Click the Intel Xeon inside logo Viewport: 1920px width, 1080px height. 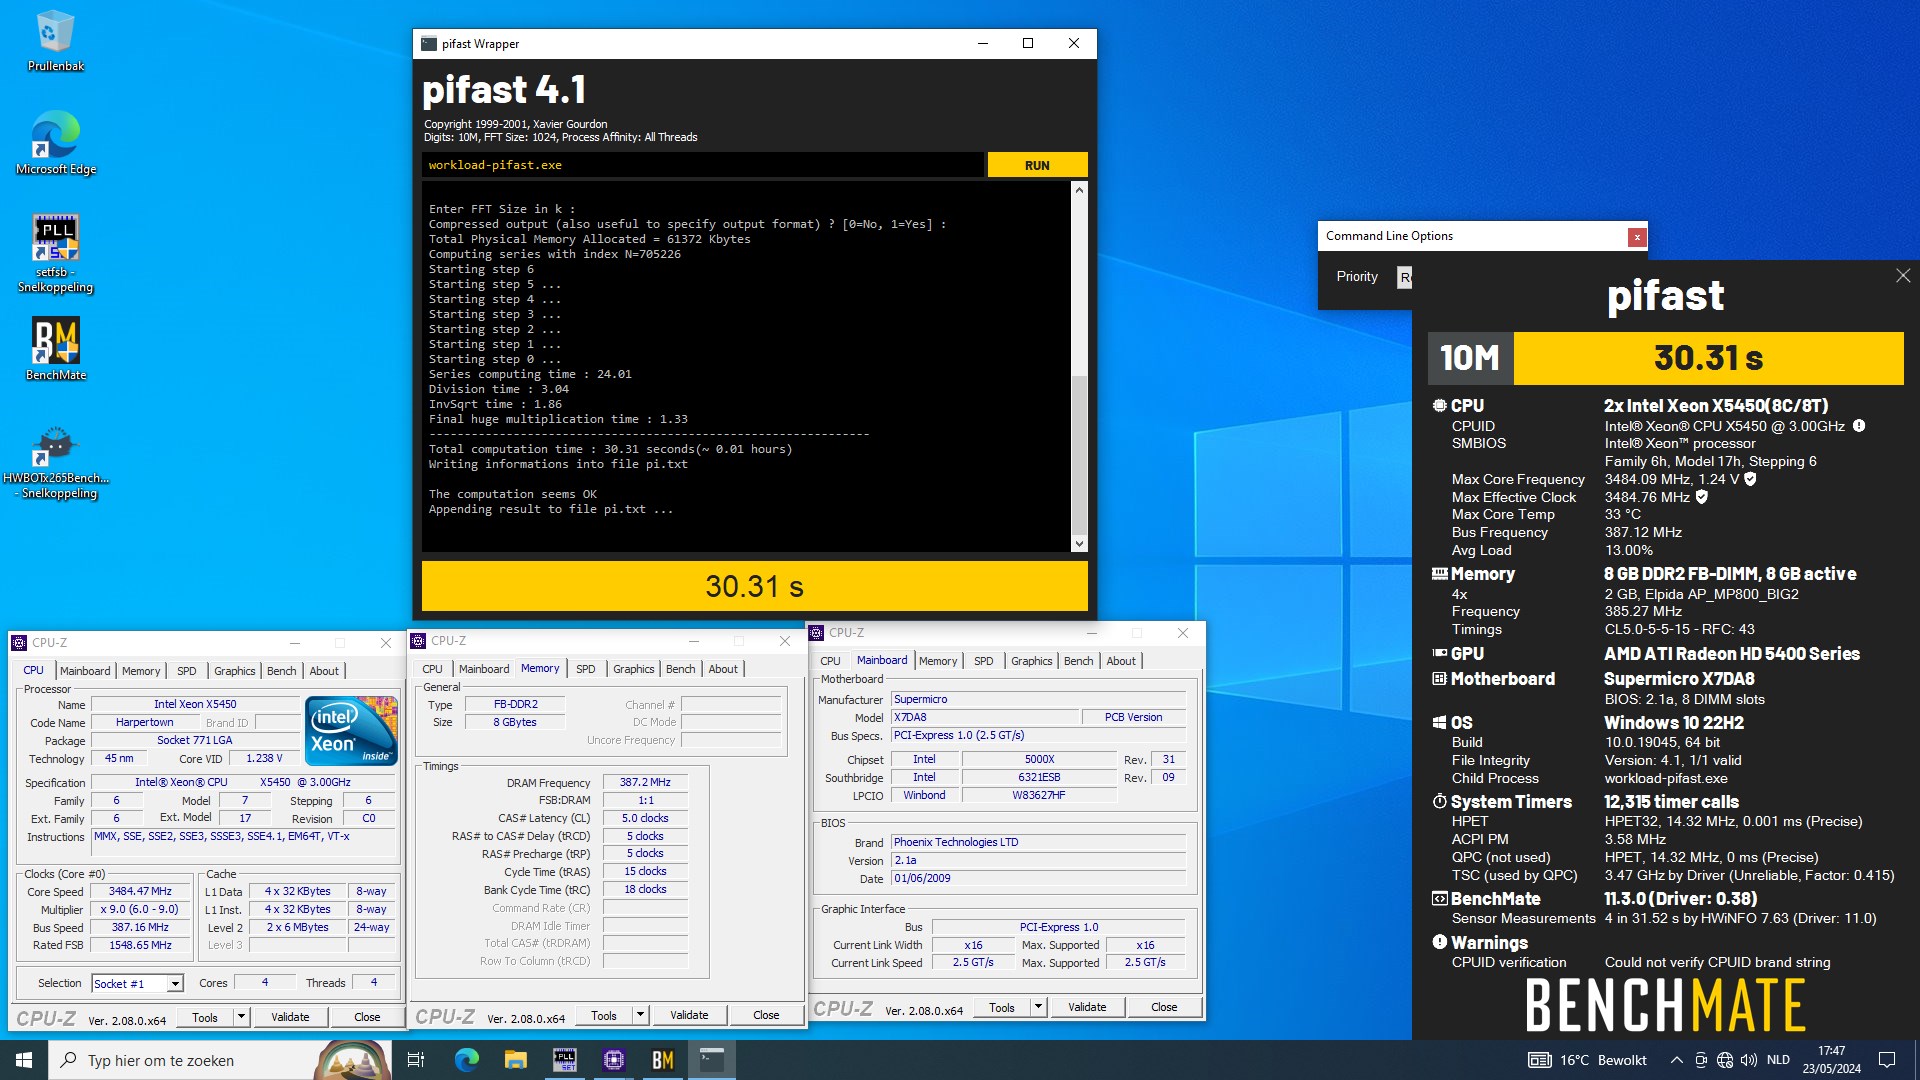click(351, 730)
